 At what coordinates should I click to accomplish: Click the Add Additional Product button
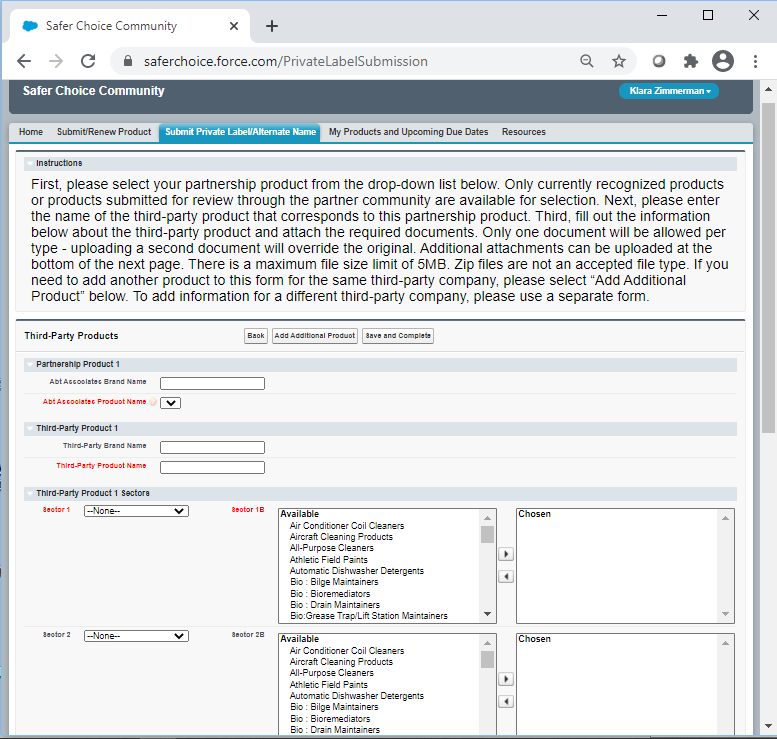314,336
